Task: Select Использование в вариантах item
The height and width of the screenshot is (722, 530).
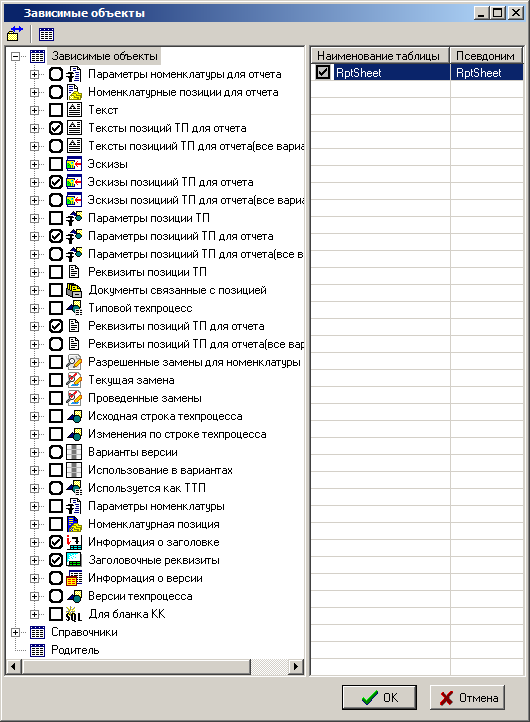Action: [160, 470]
